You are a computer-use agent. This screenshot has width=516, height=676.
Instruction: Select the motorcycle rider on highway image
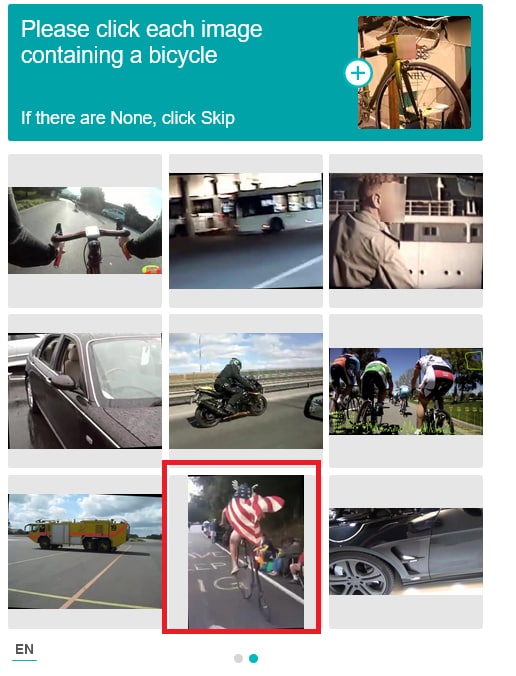[x=246, y=391]
